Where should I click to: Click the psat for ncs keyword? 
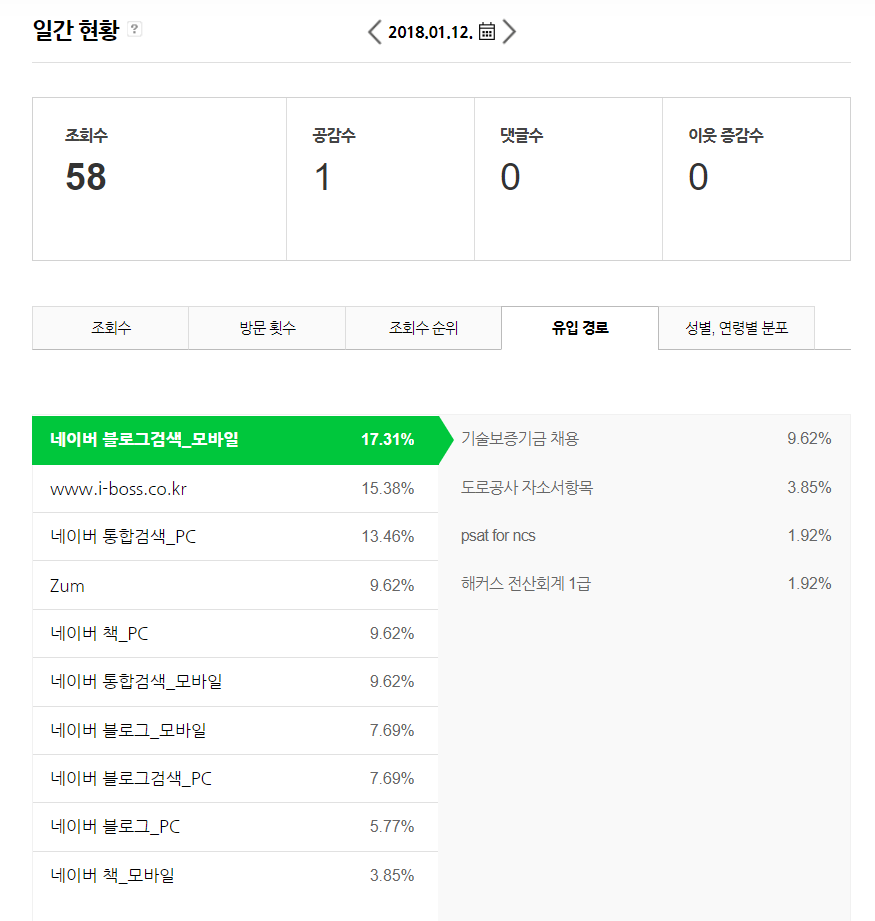pyautogui.click(x=498, y=536)
